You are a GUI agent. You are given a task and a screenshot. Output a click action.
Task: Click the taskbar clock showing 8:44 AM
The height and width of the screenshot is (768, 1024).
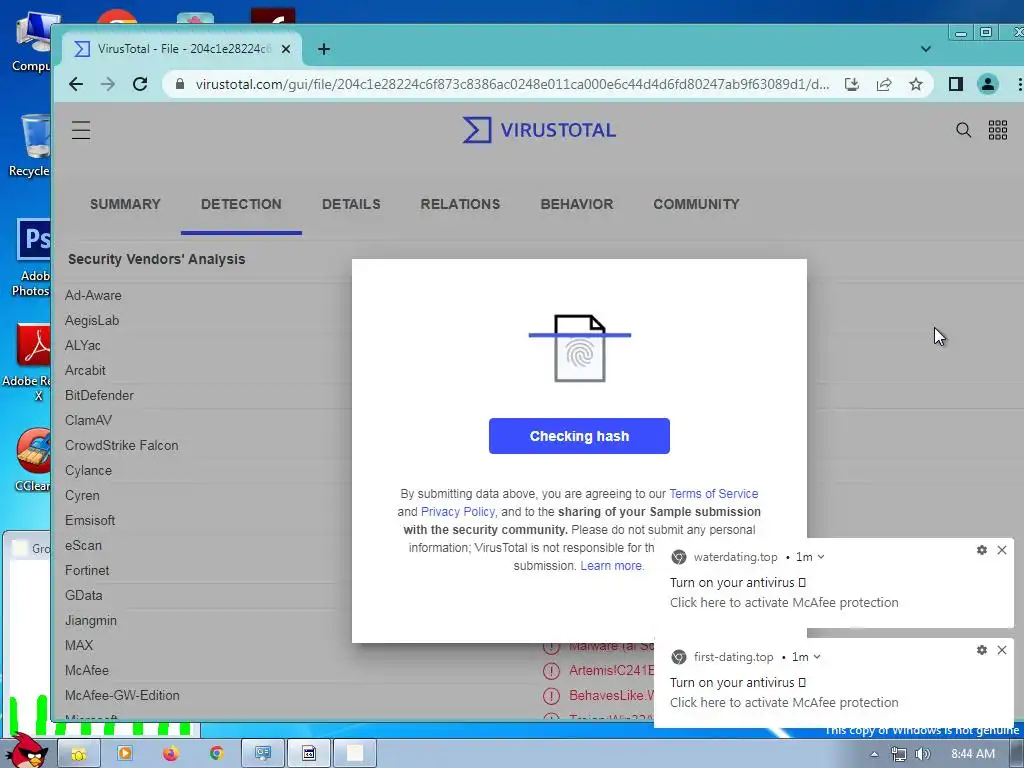pos(972,754)
